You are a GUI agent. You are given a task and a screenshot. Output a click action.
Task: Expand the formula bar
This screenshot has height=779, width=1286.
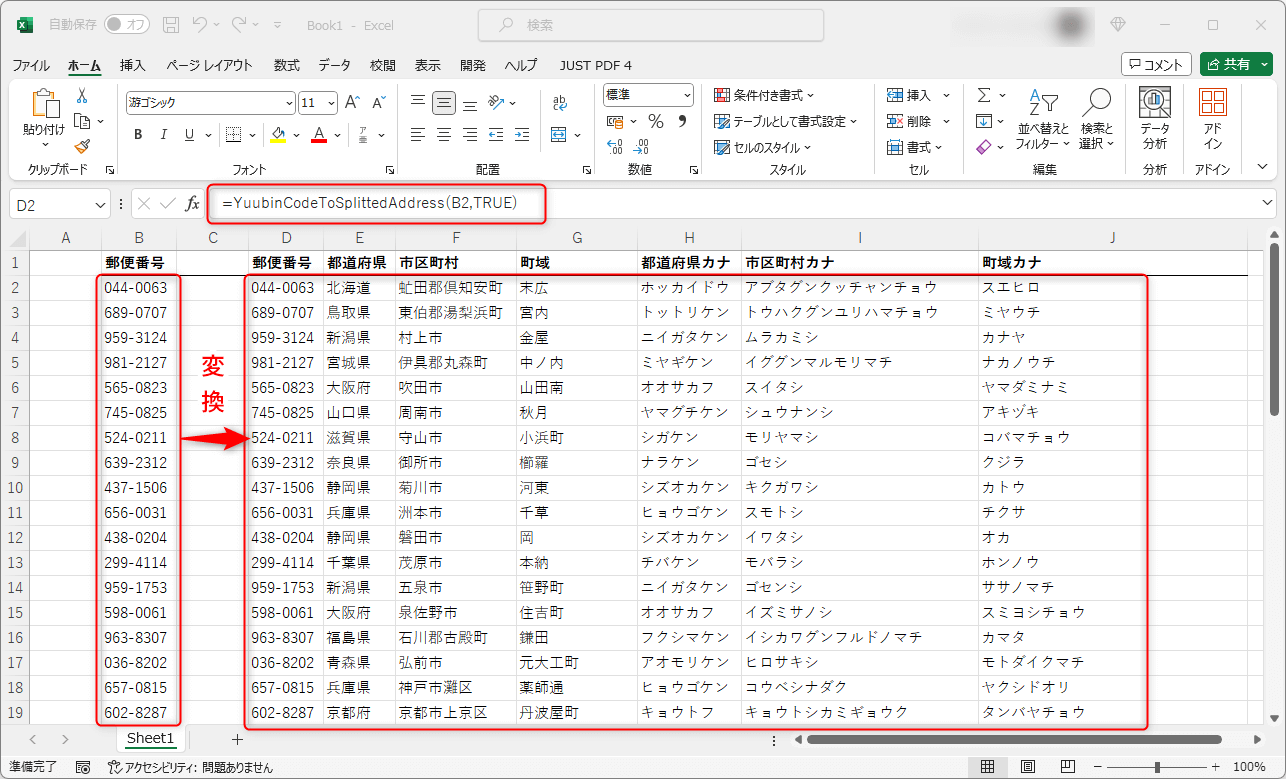1268,203
